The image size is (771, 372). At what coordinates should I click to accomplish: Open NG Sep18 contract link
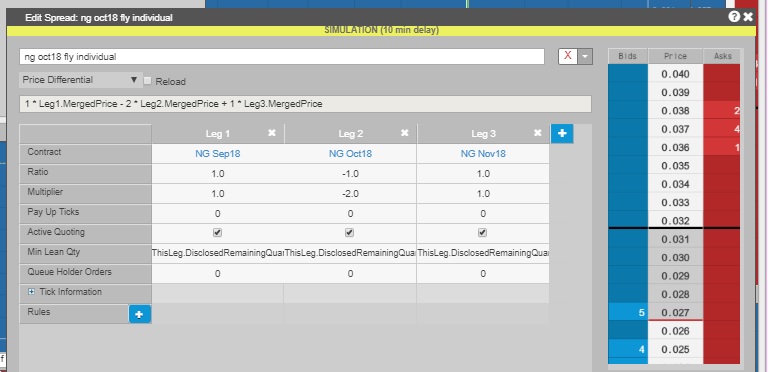coord(217,154)
